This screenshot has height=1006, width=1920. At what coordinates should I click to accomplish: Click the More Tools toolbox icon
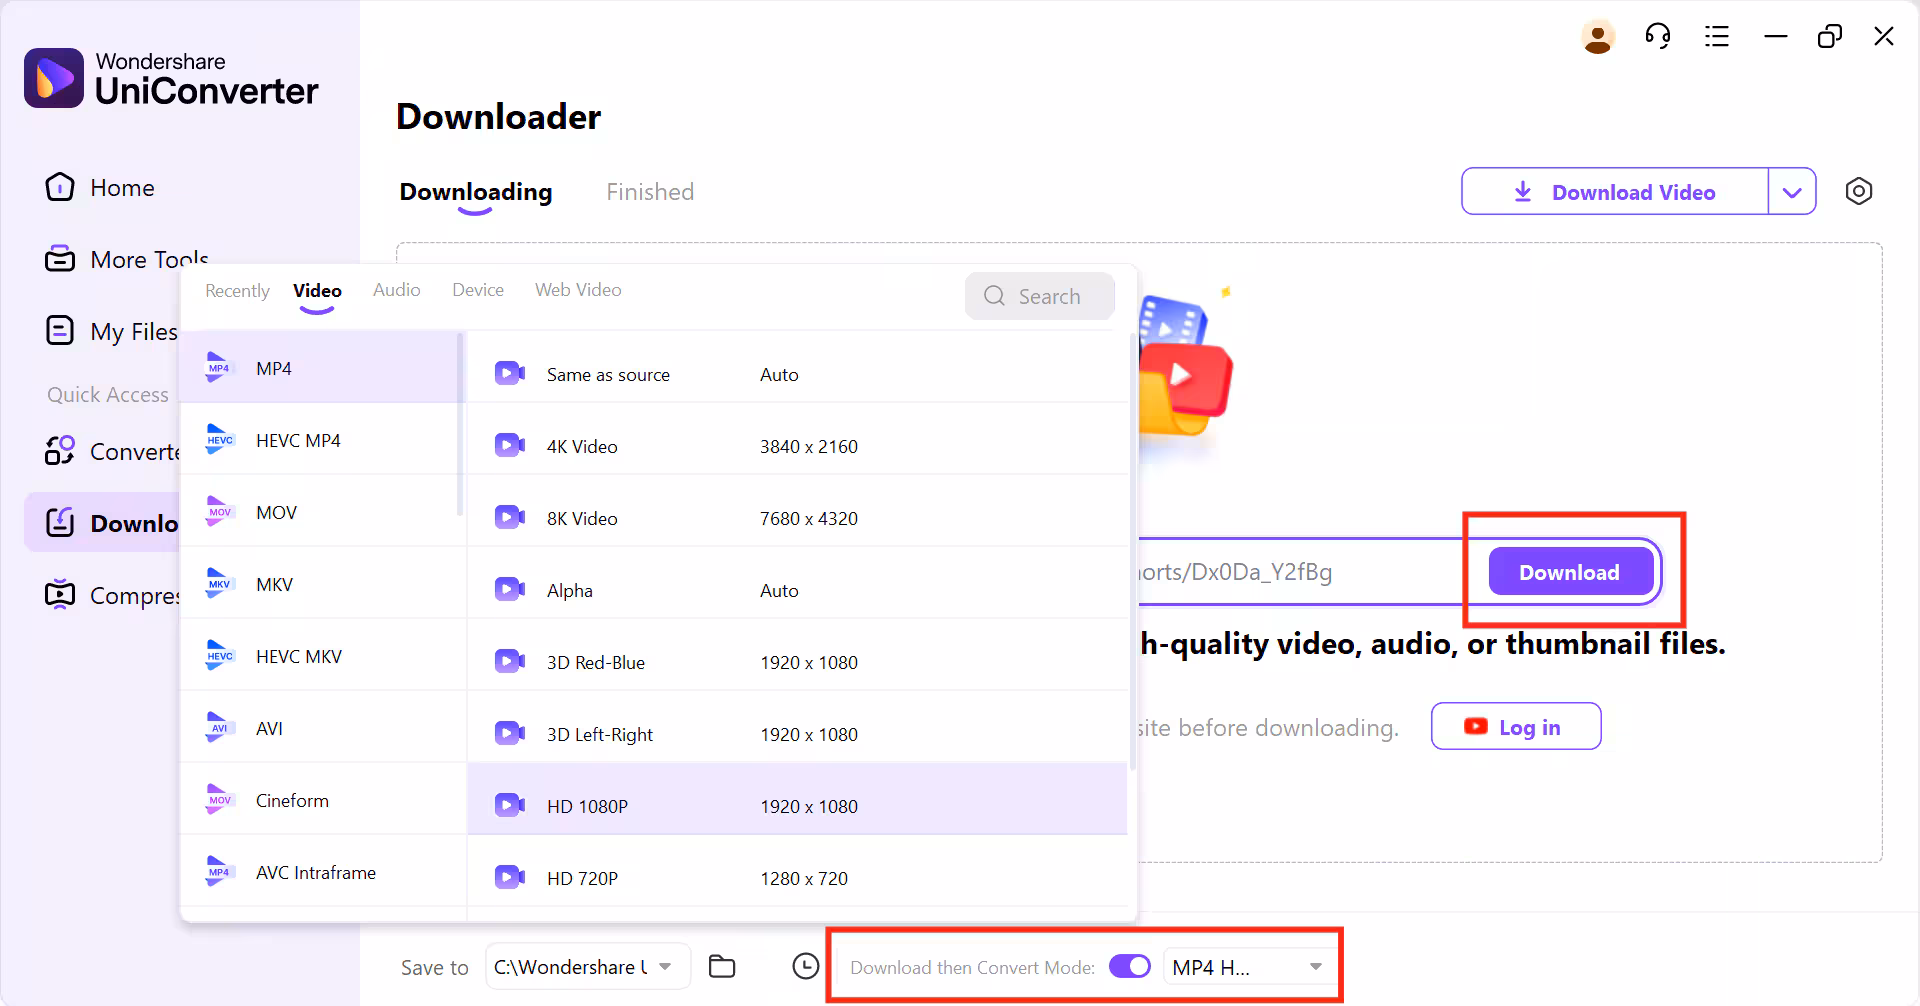[x=60, y=259]
